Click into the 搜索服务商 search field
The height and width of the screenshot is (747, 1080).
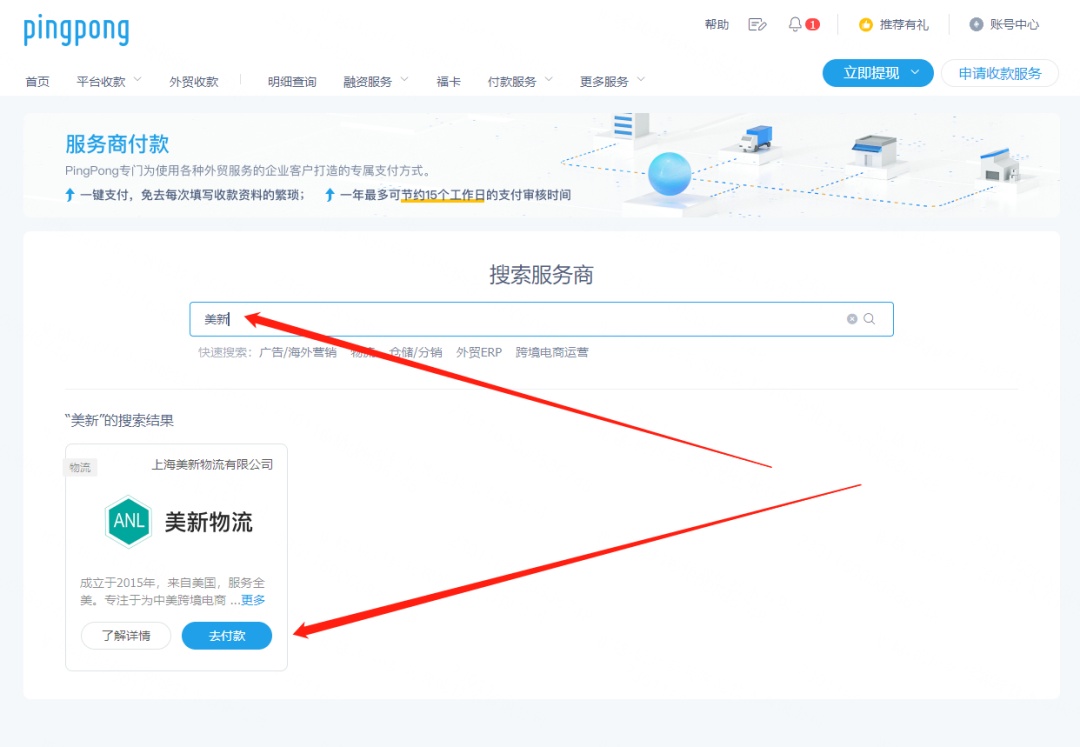520,319
